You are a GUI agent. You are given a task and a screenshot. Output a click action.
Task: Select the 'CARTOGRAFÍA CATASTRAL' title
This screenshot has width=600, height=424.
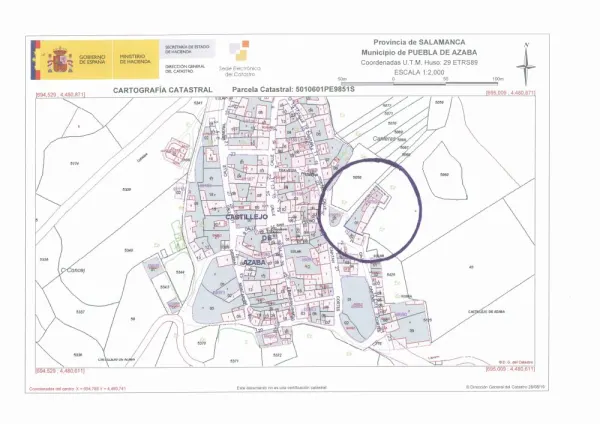pyautogui.click(x=163, y=90)
